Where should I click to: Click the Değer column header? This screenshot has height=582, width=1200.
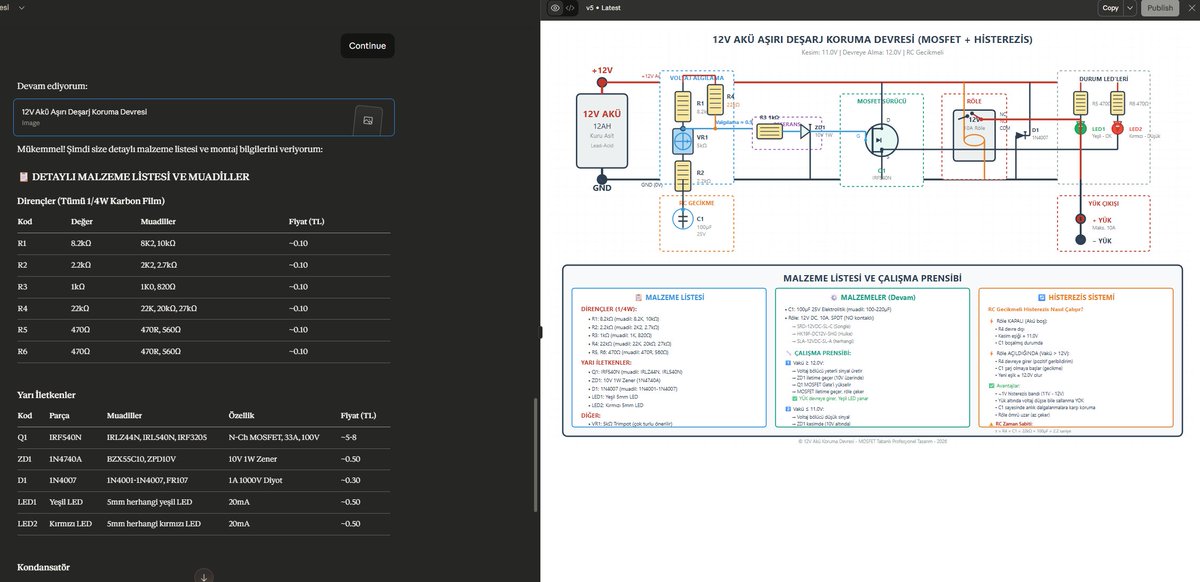pos(82,222)
